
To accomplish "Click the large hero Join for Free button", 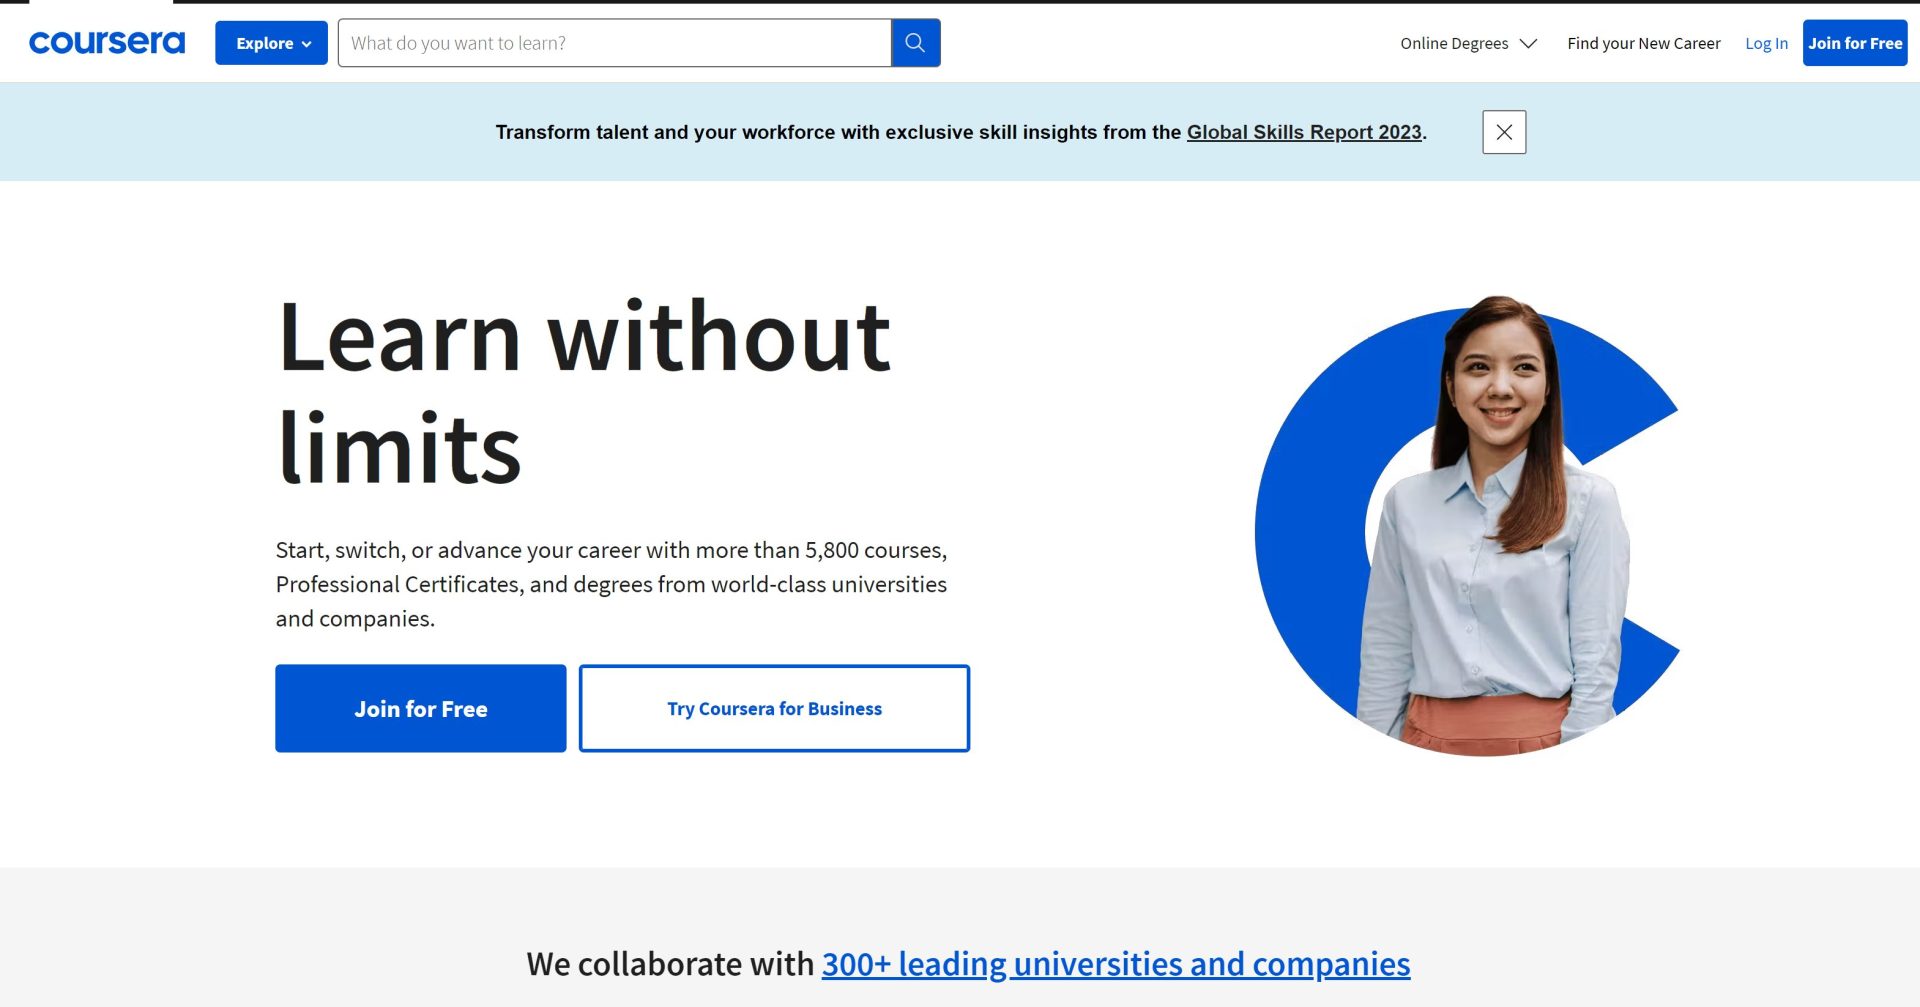I will coord(420,708).
